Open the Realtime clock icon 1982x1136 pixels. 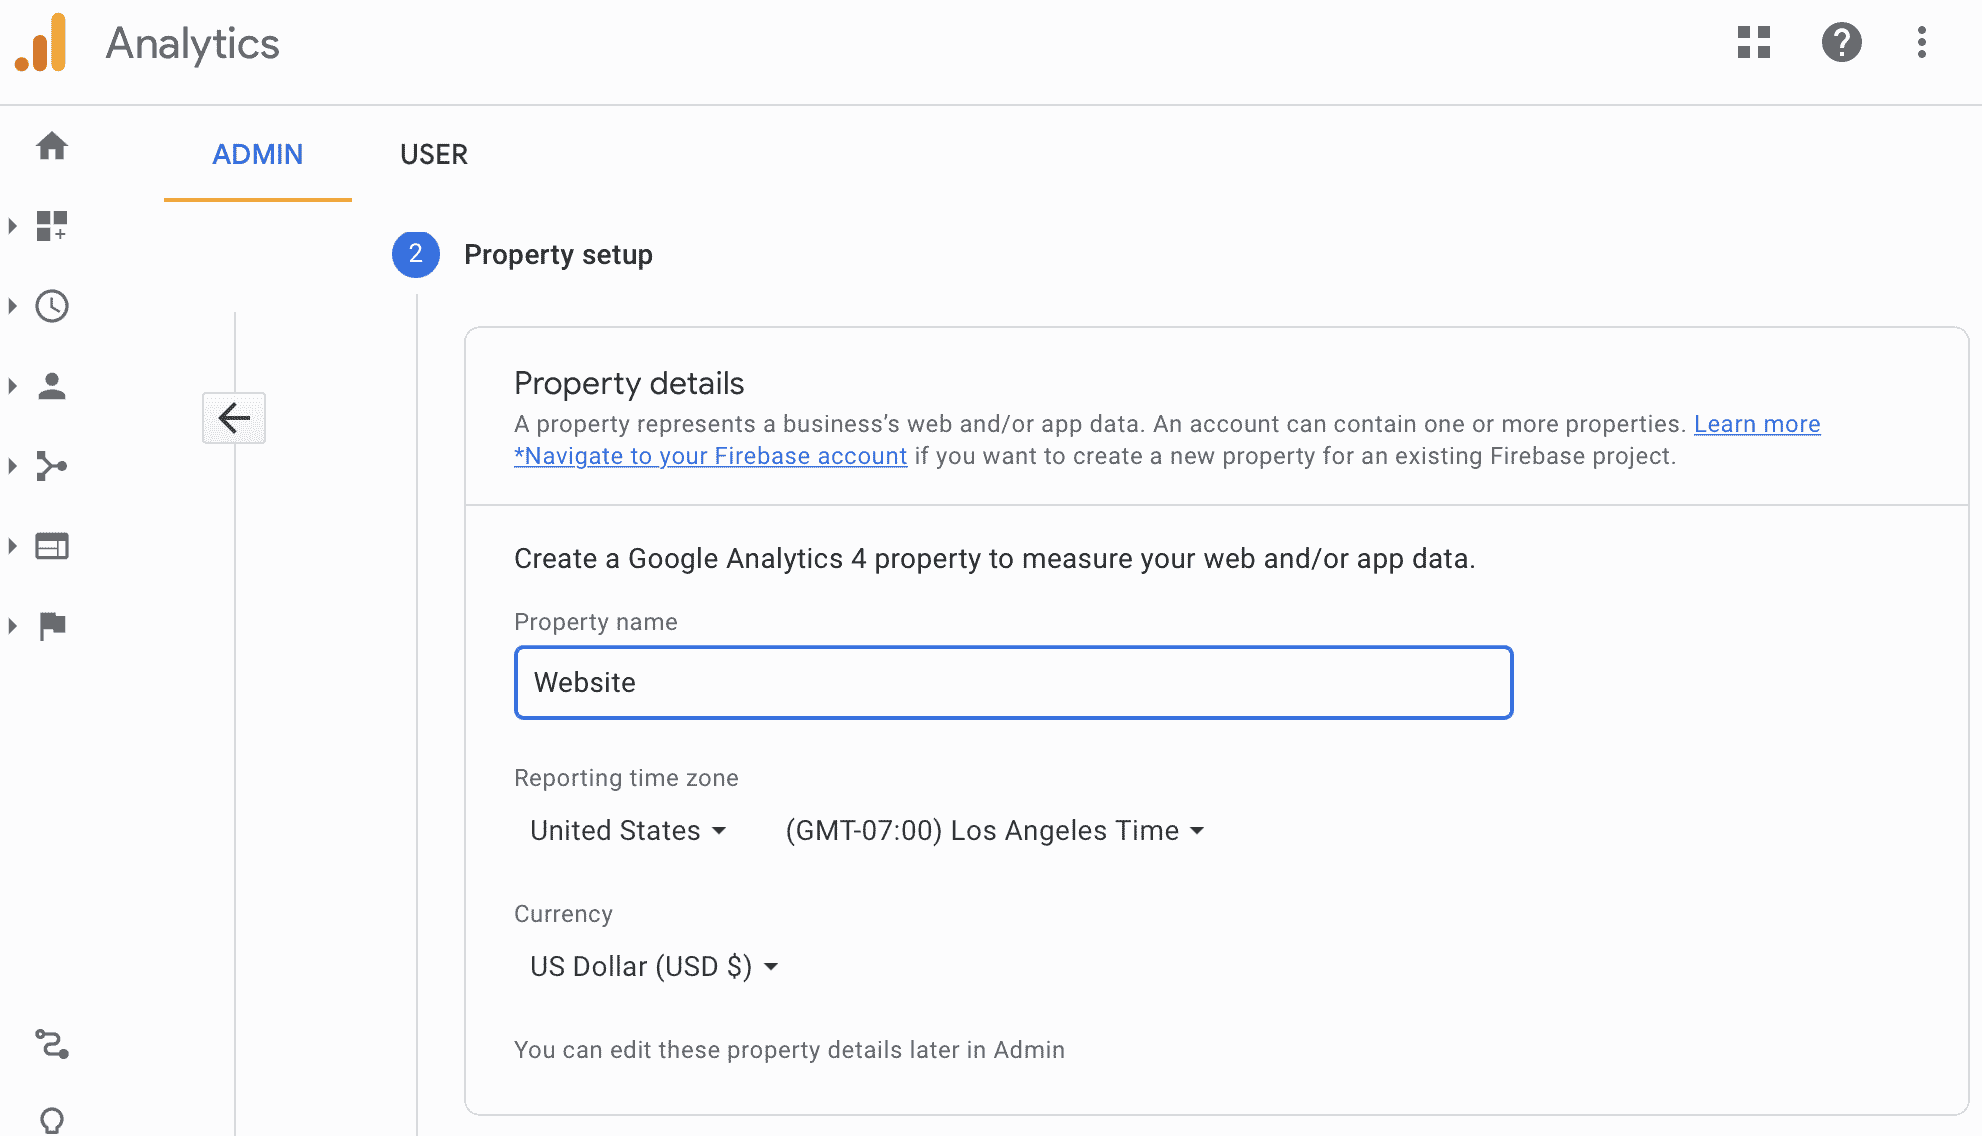coord(52,306)
